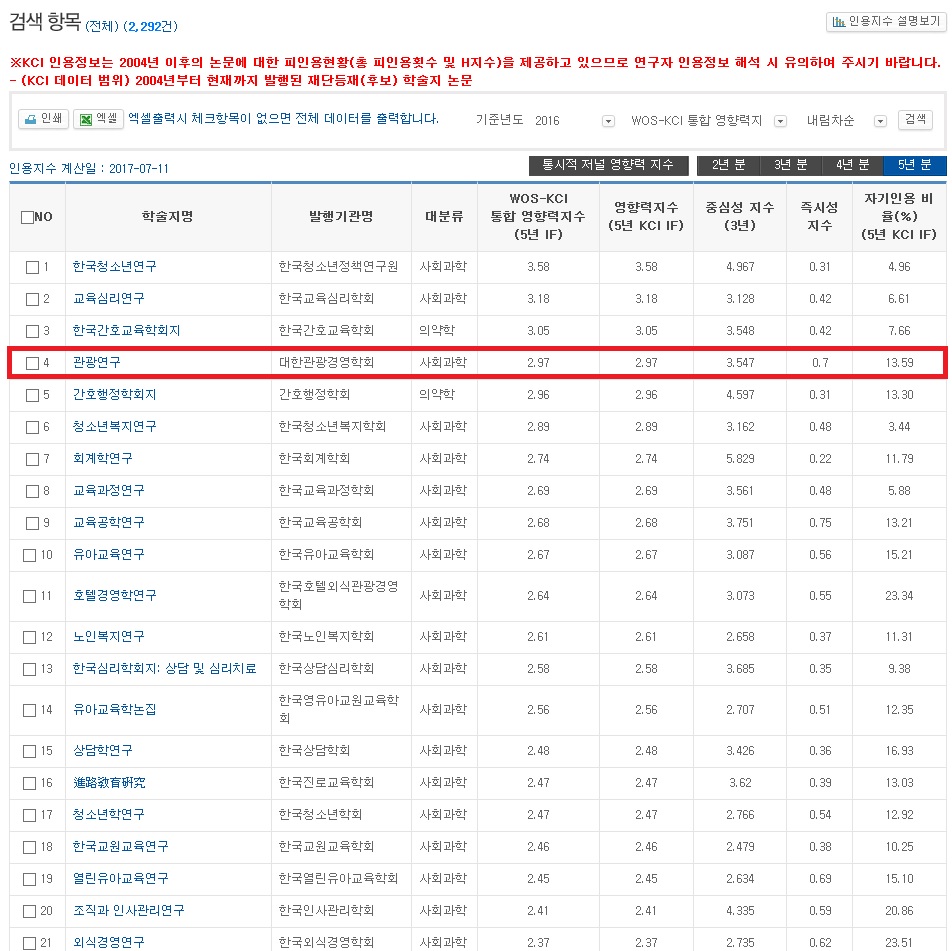Click the 인용지수 계산일 : 2017-07-11 text
Image resolution: width=952 pixels, height=951 pixels.
[89, 168]
